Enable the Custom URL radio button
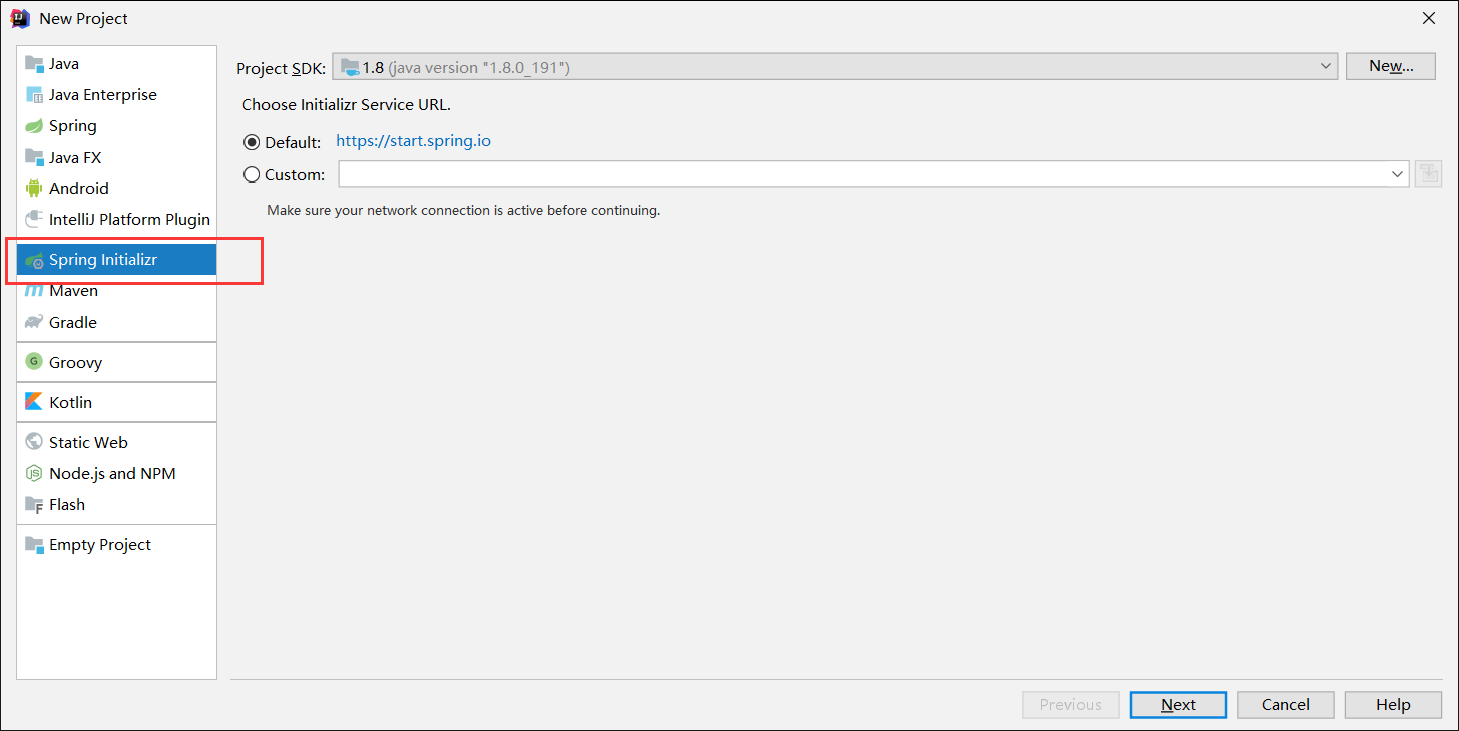The image size is (1459, 731). [252, 174]
